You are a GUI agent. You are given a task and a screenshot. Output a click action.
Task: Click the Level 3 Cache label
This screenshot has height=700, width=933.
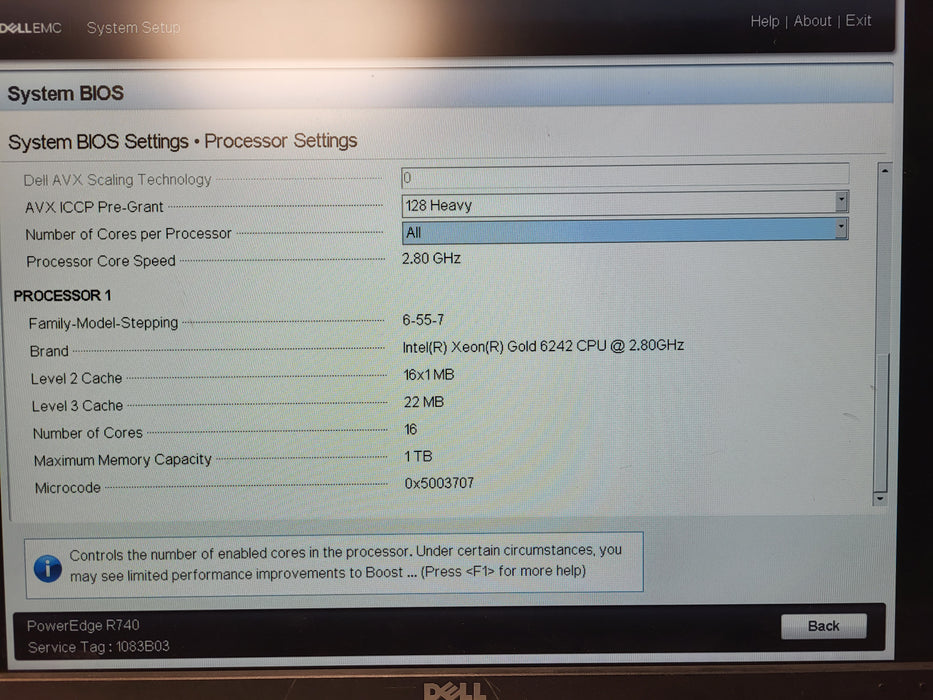(x=77, y=406)
